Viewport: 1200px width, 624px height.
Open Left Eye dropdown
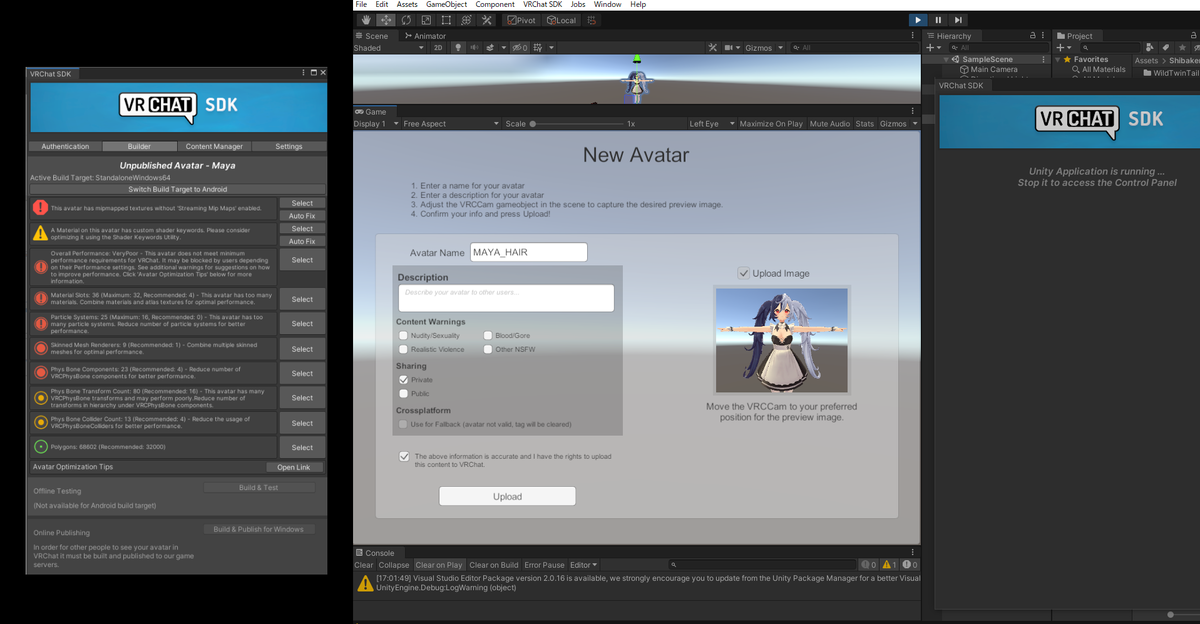(x=711, y=124)
